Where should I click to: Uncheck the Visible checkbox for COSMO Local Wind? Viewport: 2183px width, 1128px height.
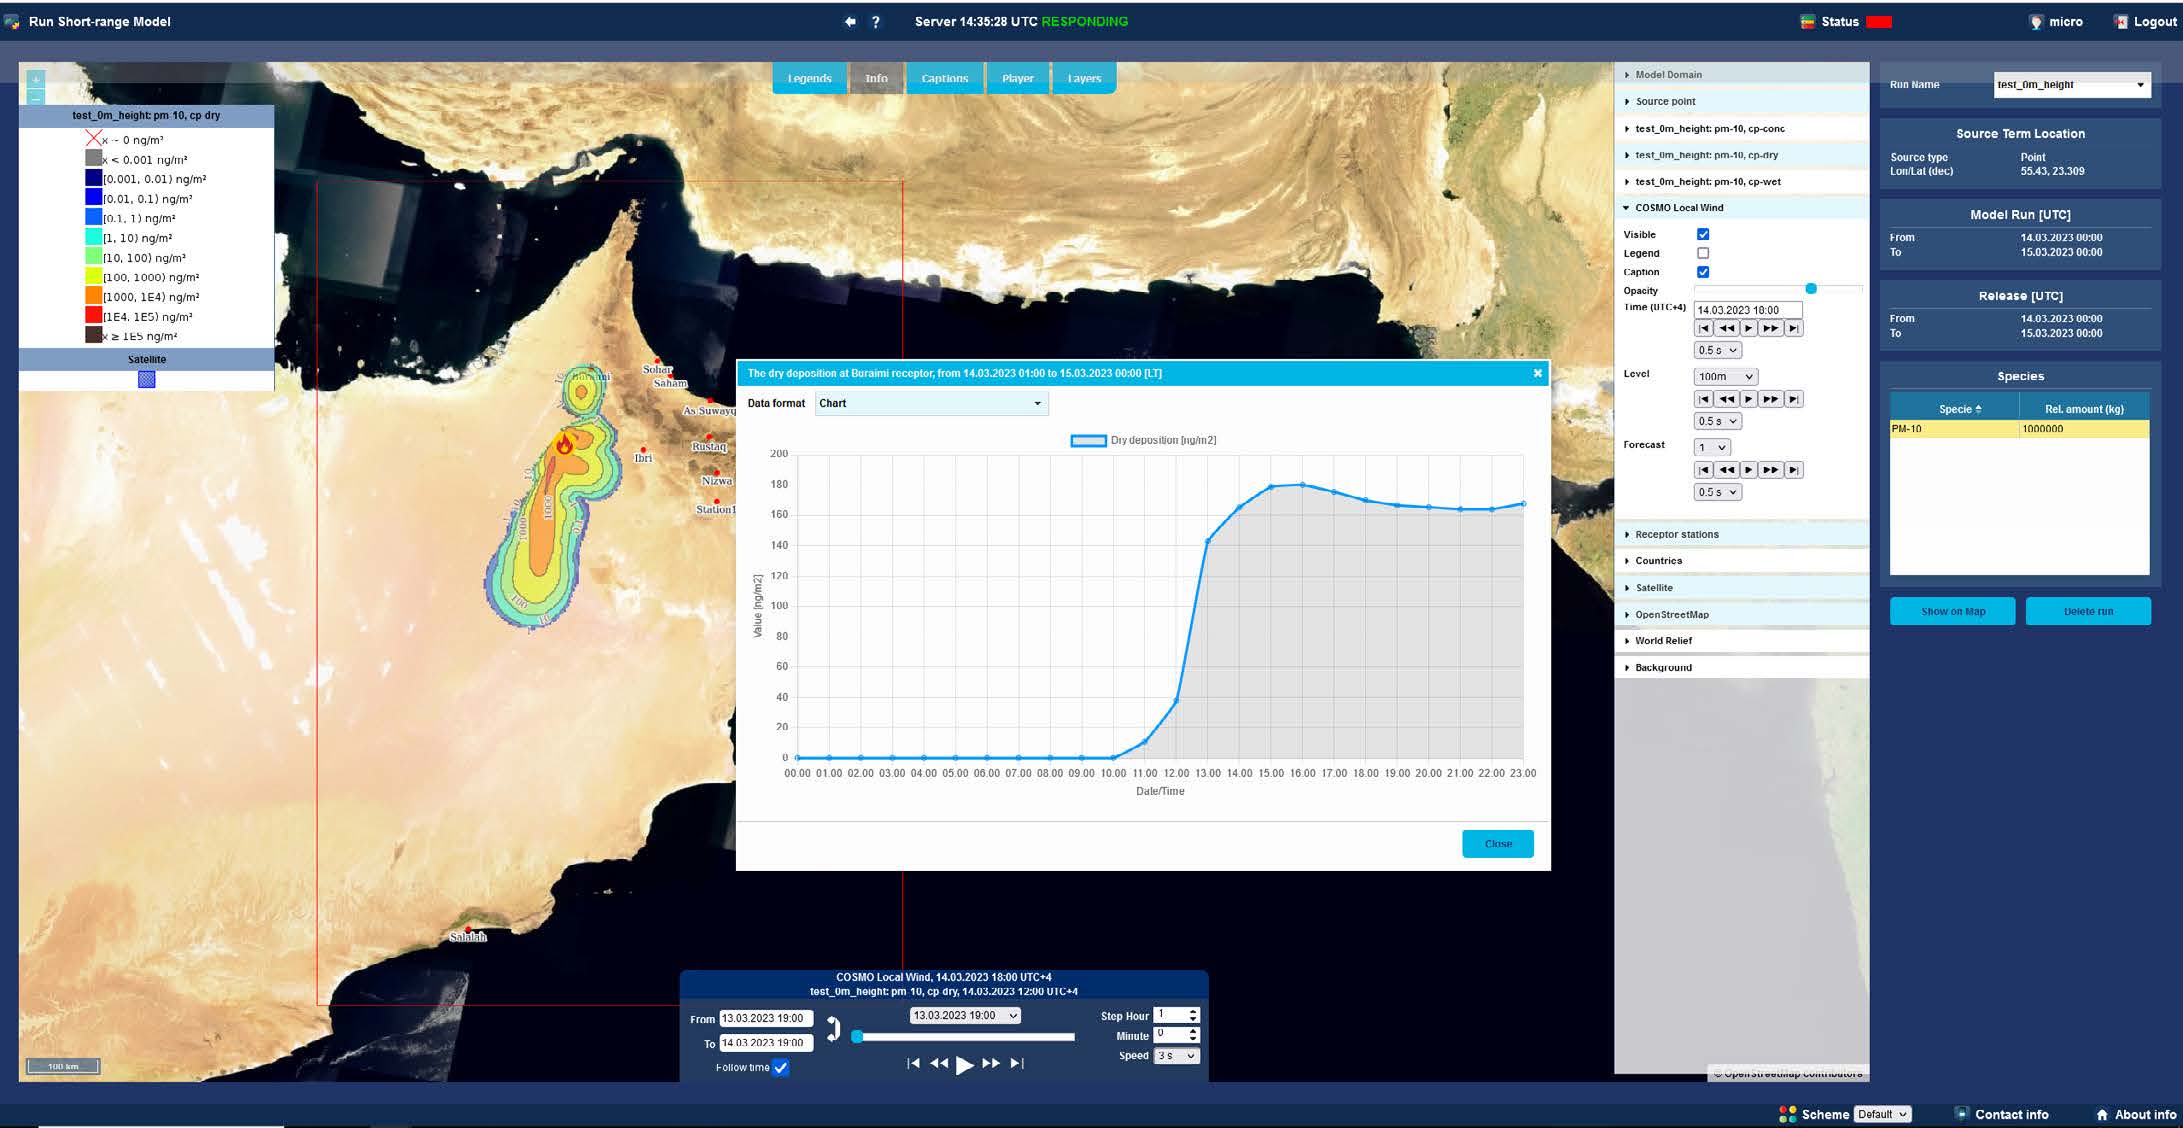pyautogui.click(x=1703, y=234)
